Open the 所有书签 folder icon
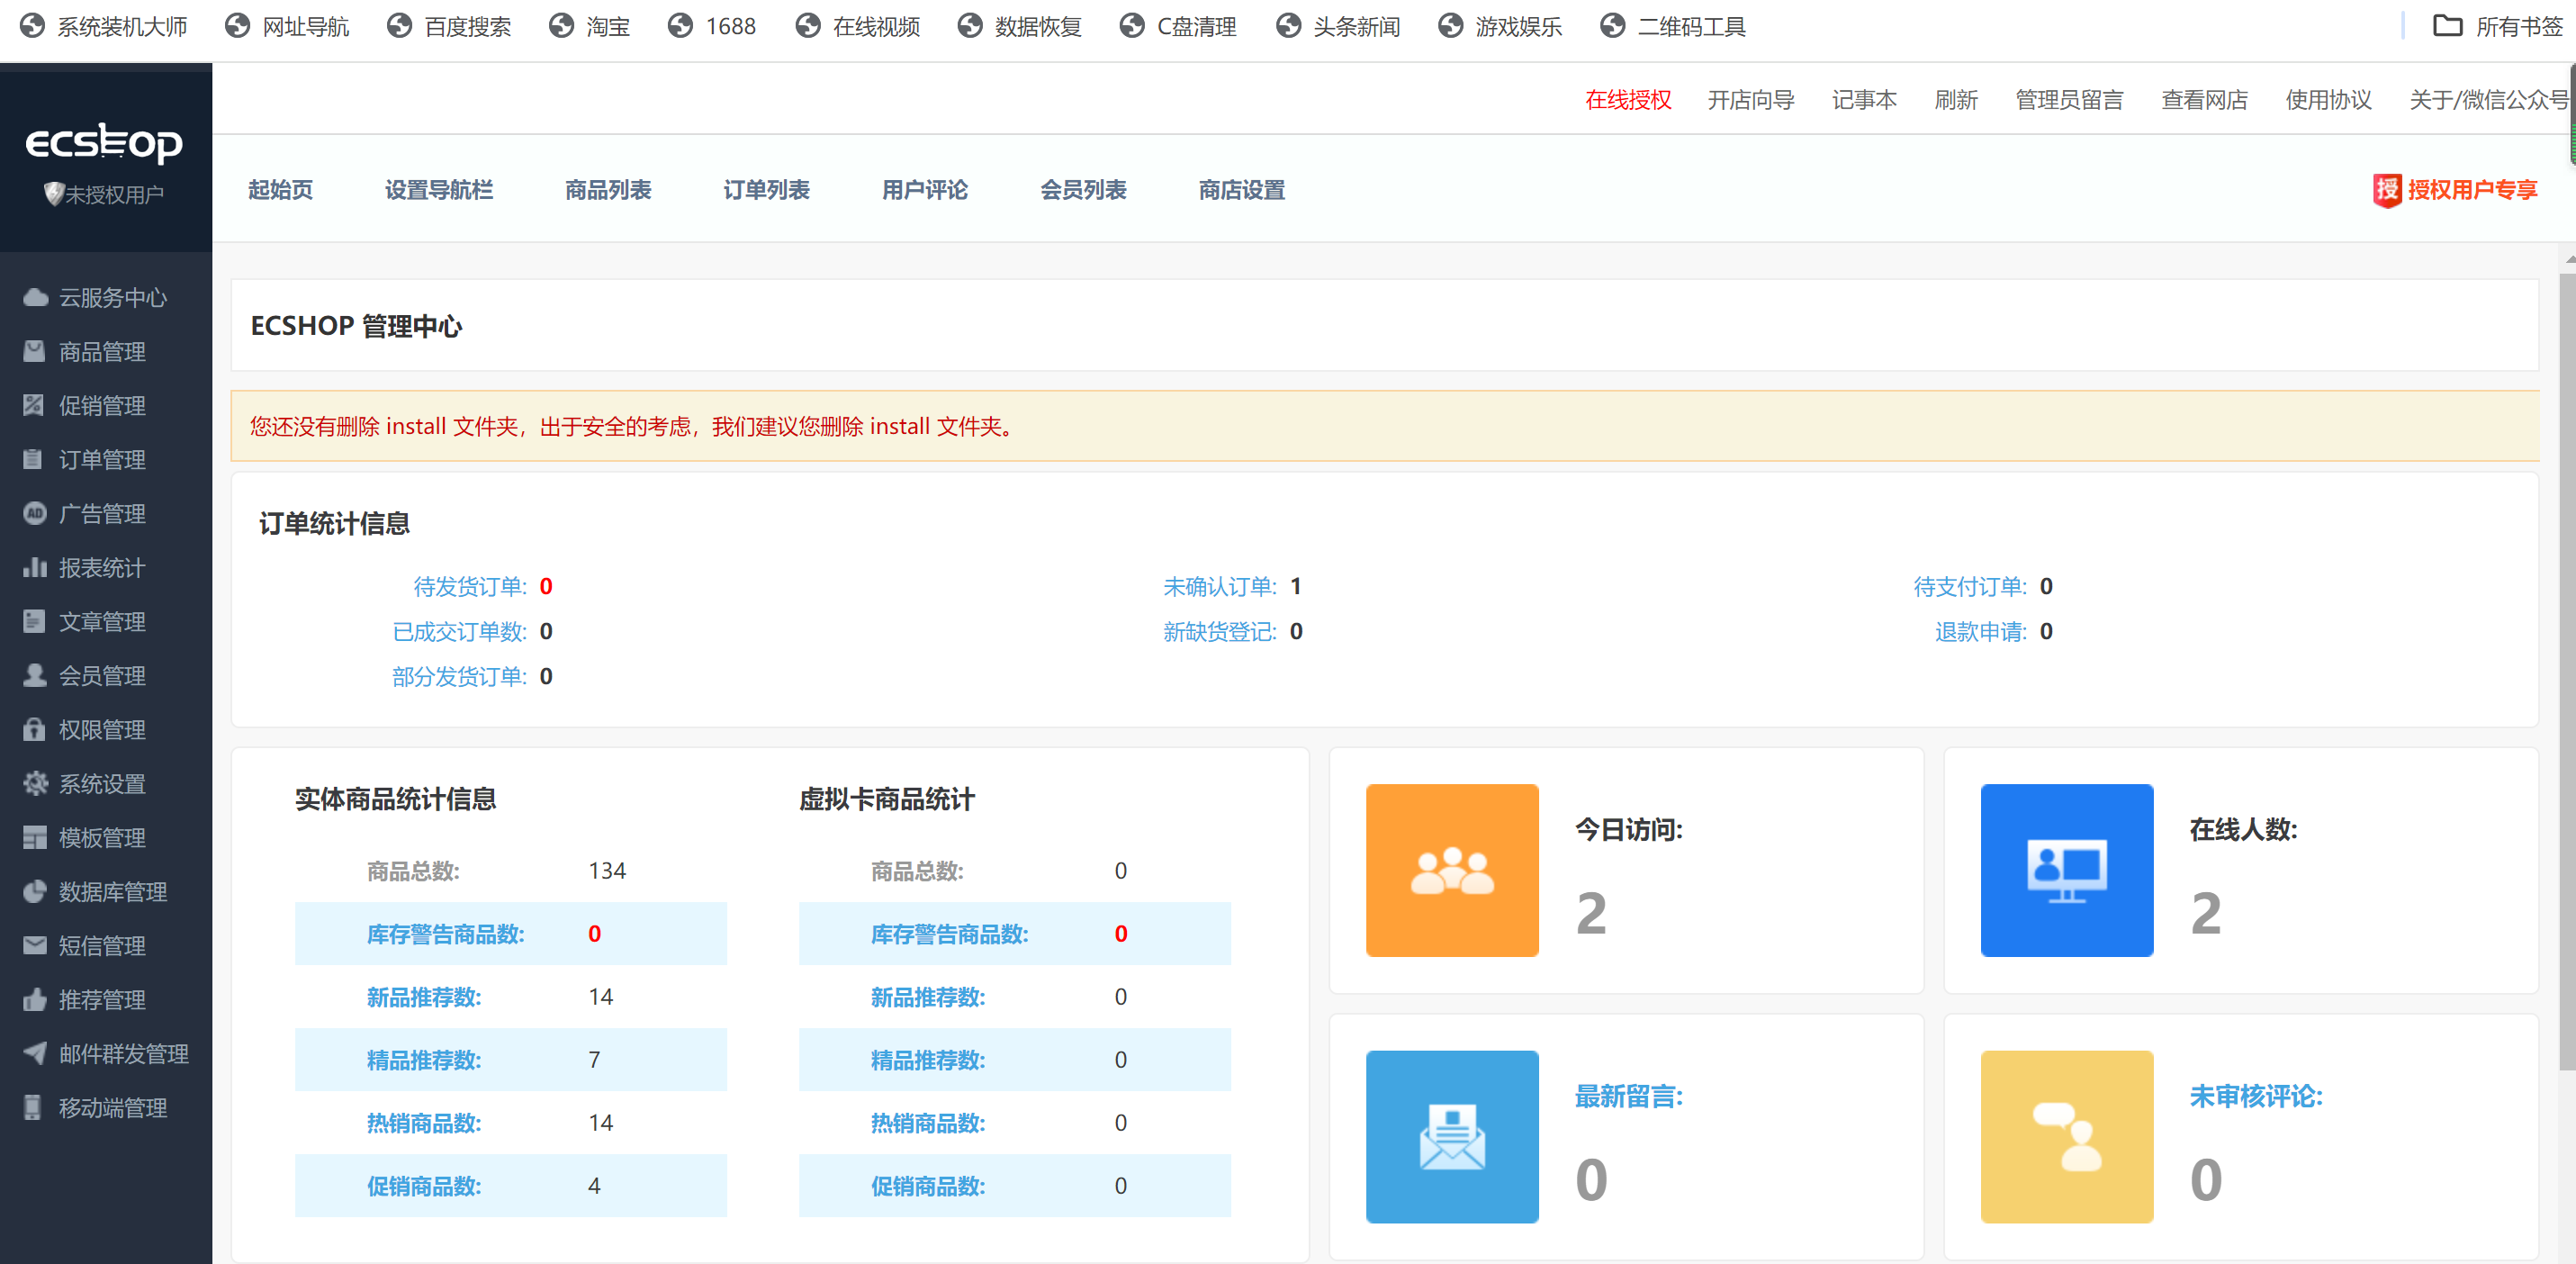2576x1264 pixels. [2447, 26]
